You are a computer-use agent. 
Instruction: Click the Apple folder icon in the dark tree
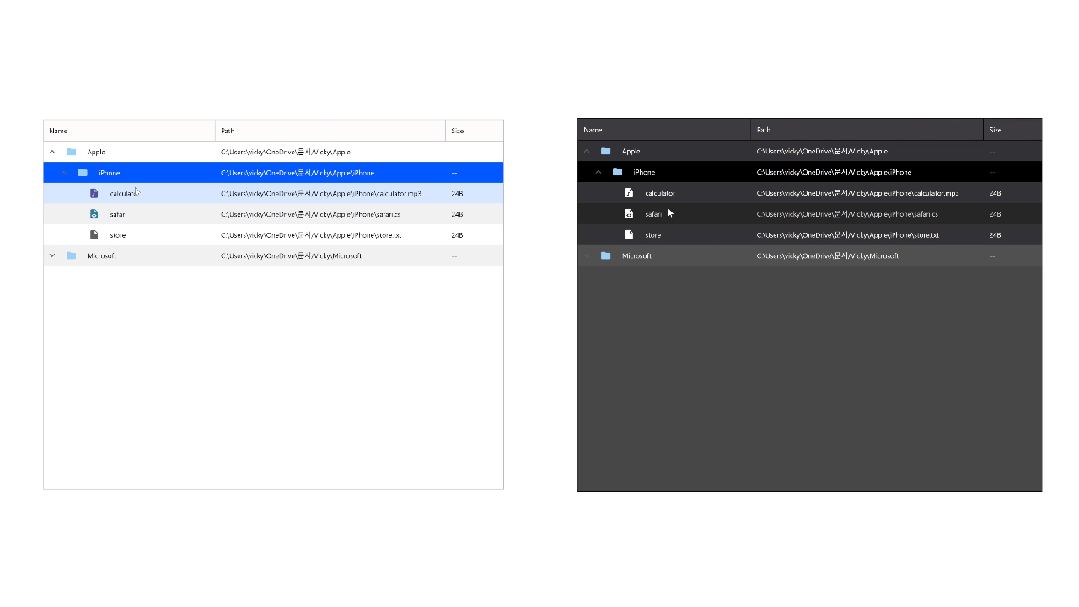pos(606,151)
